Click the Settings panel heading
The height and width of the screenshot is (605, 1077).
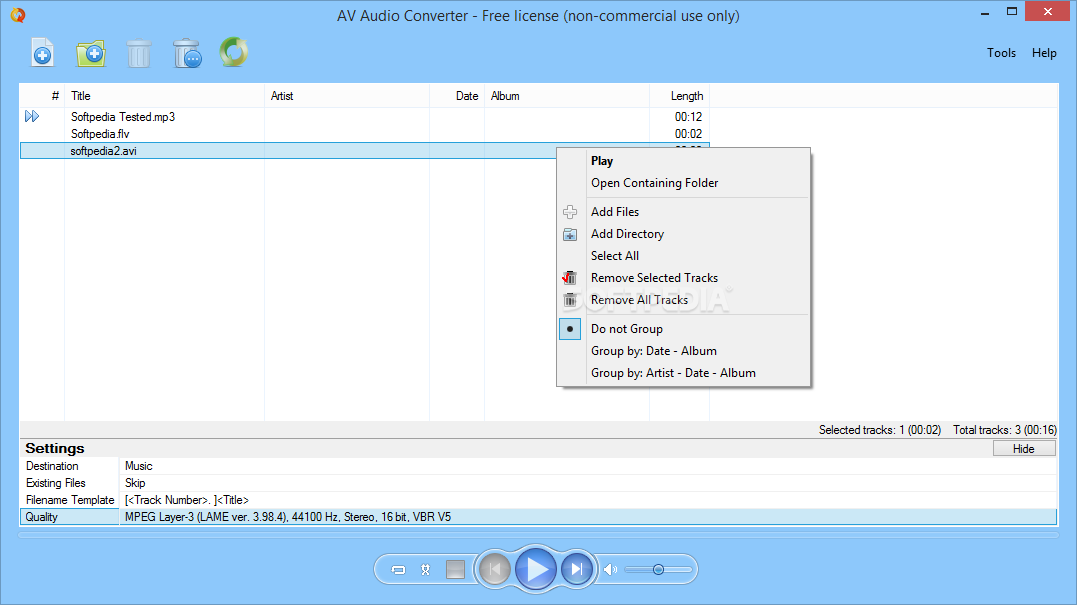pyautogui.click(x=54, y=448)
